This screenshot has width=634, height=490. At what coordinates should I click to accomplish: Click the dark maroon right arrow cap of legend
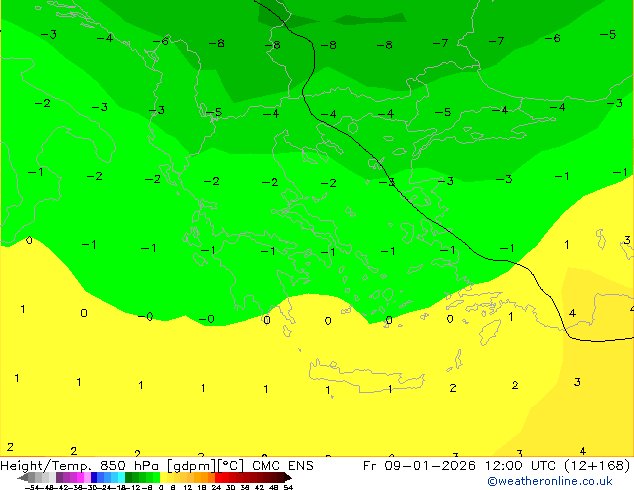click(287, 477)
